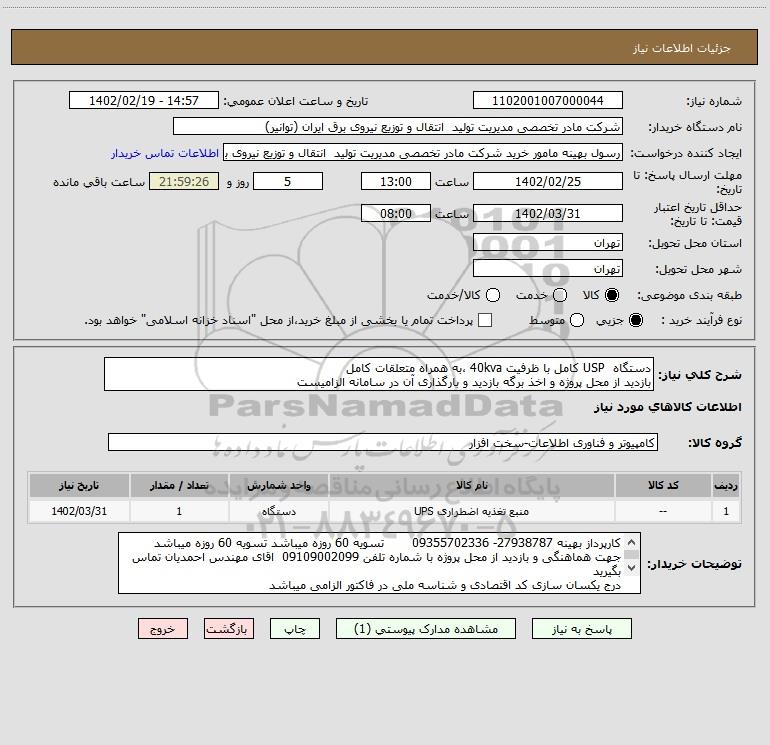The height and width of the screenshot is (745, 770).
Task: Select the متوسط purchase type radio
Action: coord(577,320)
